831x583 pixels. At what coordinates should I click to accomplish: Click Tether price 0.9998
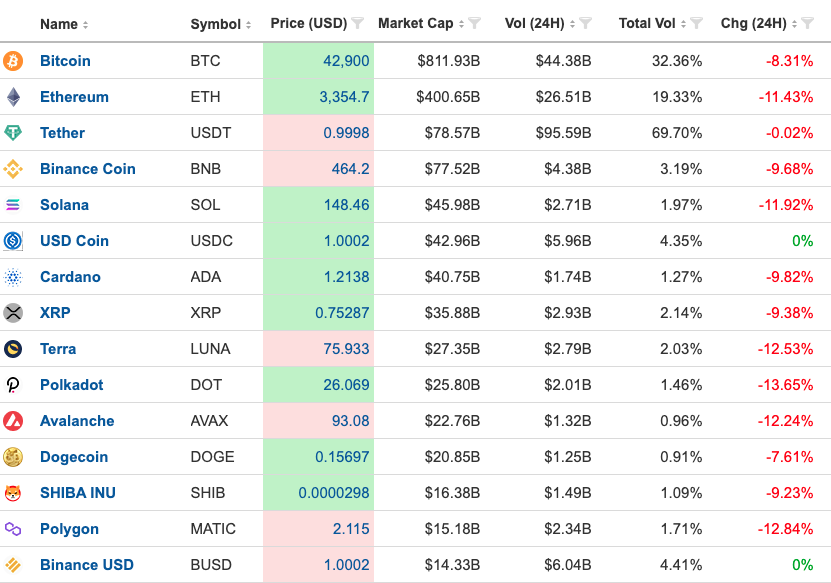click(346, 133)
